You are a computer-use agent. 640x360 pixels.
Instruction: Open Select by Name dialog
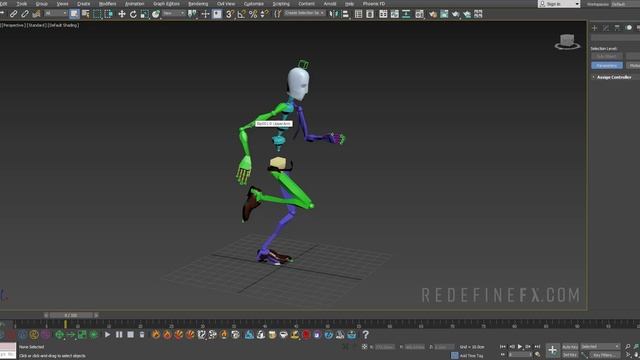pyautogui.click(x=86, y=14)
